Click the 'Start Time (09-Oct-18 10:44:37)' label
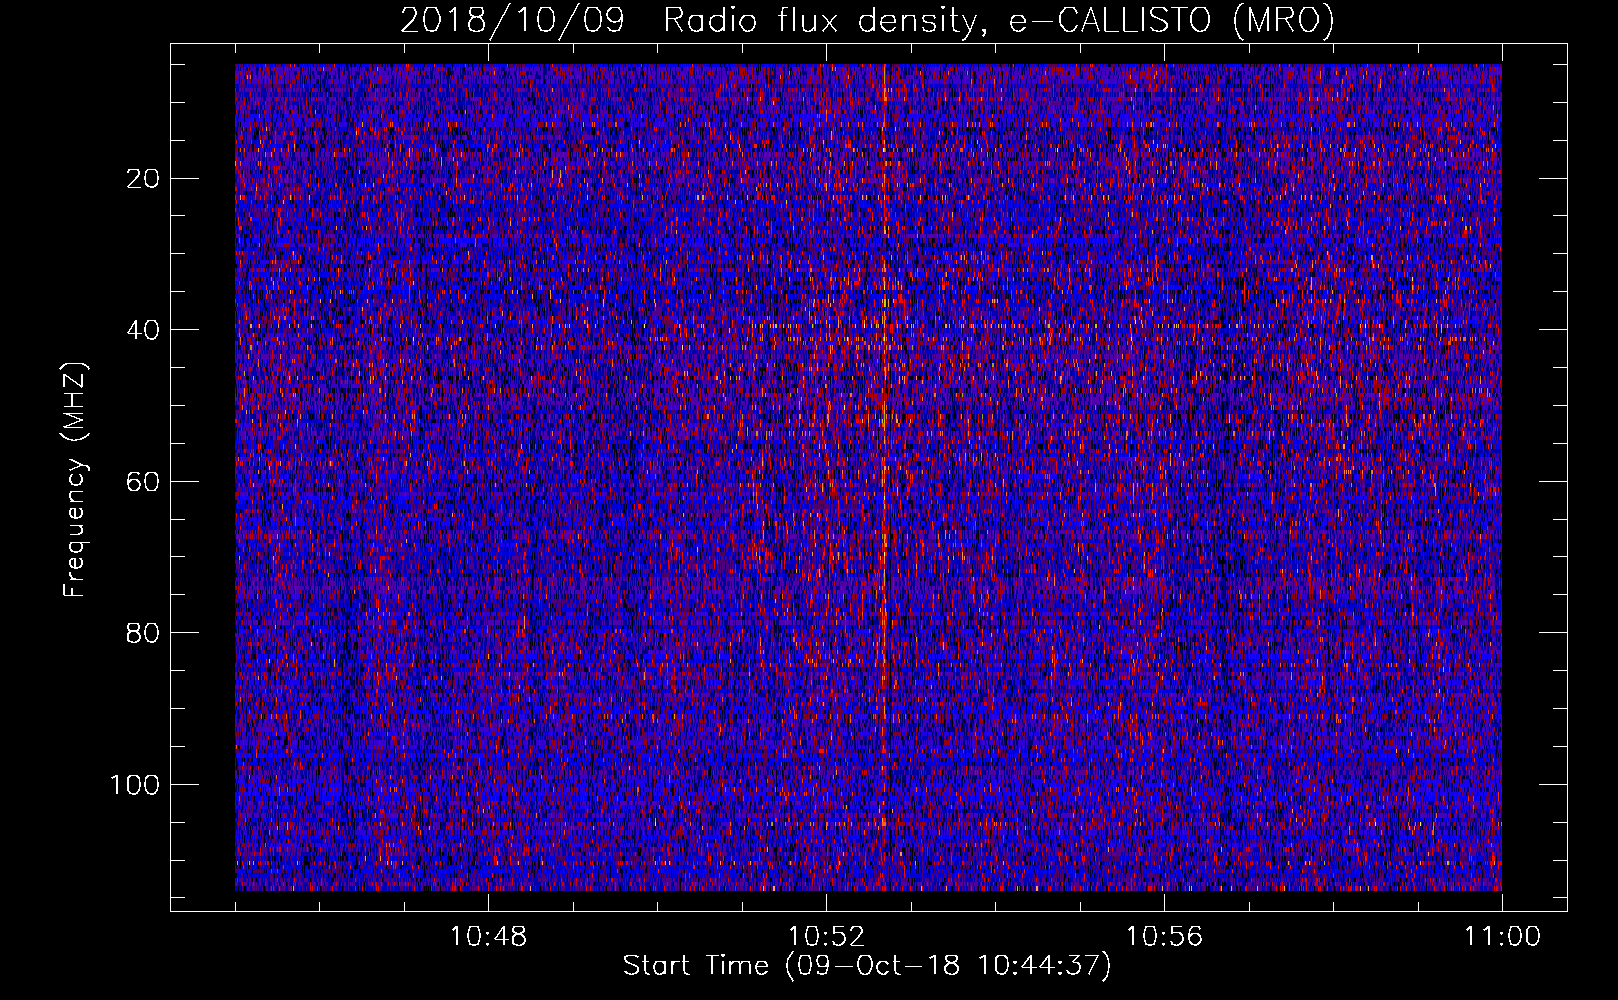The height and width of the screenshot is (1000, 1618). [x=867, y=966]
